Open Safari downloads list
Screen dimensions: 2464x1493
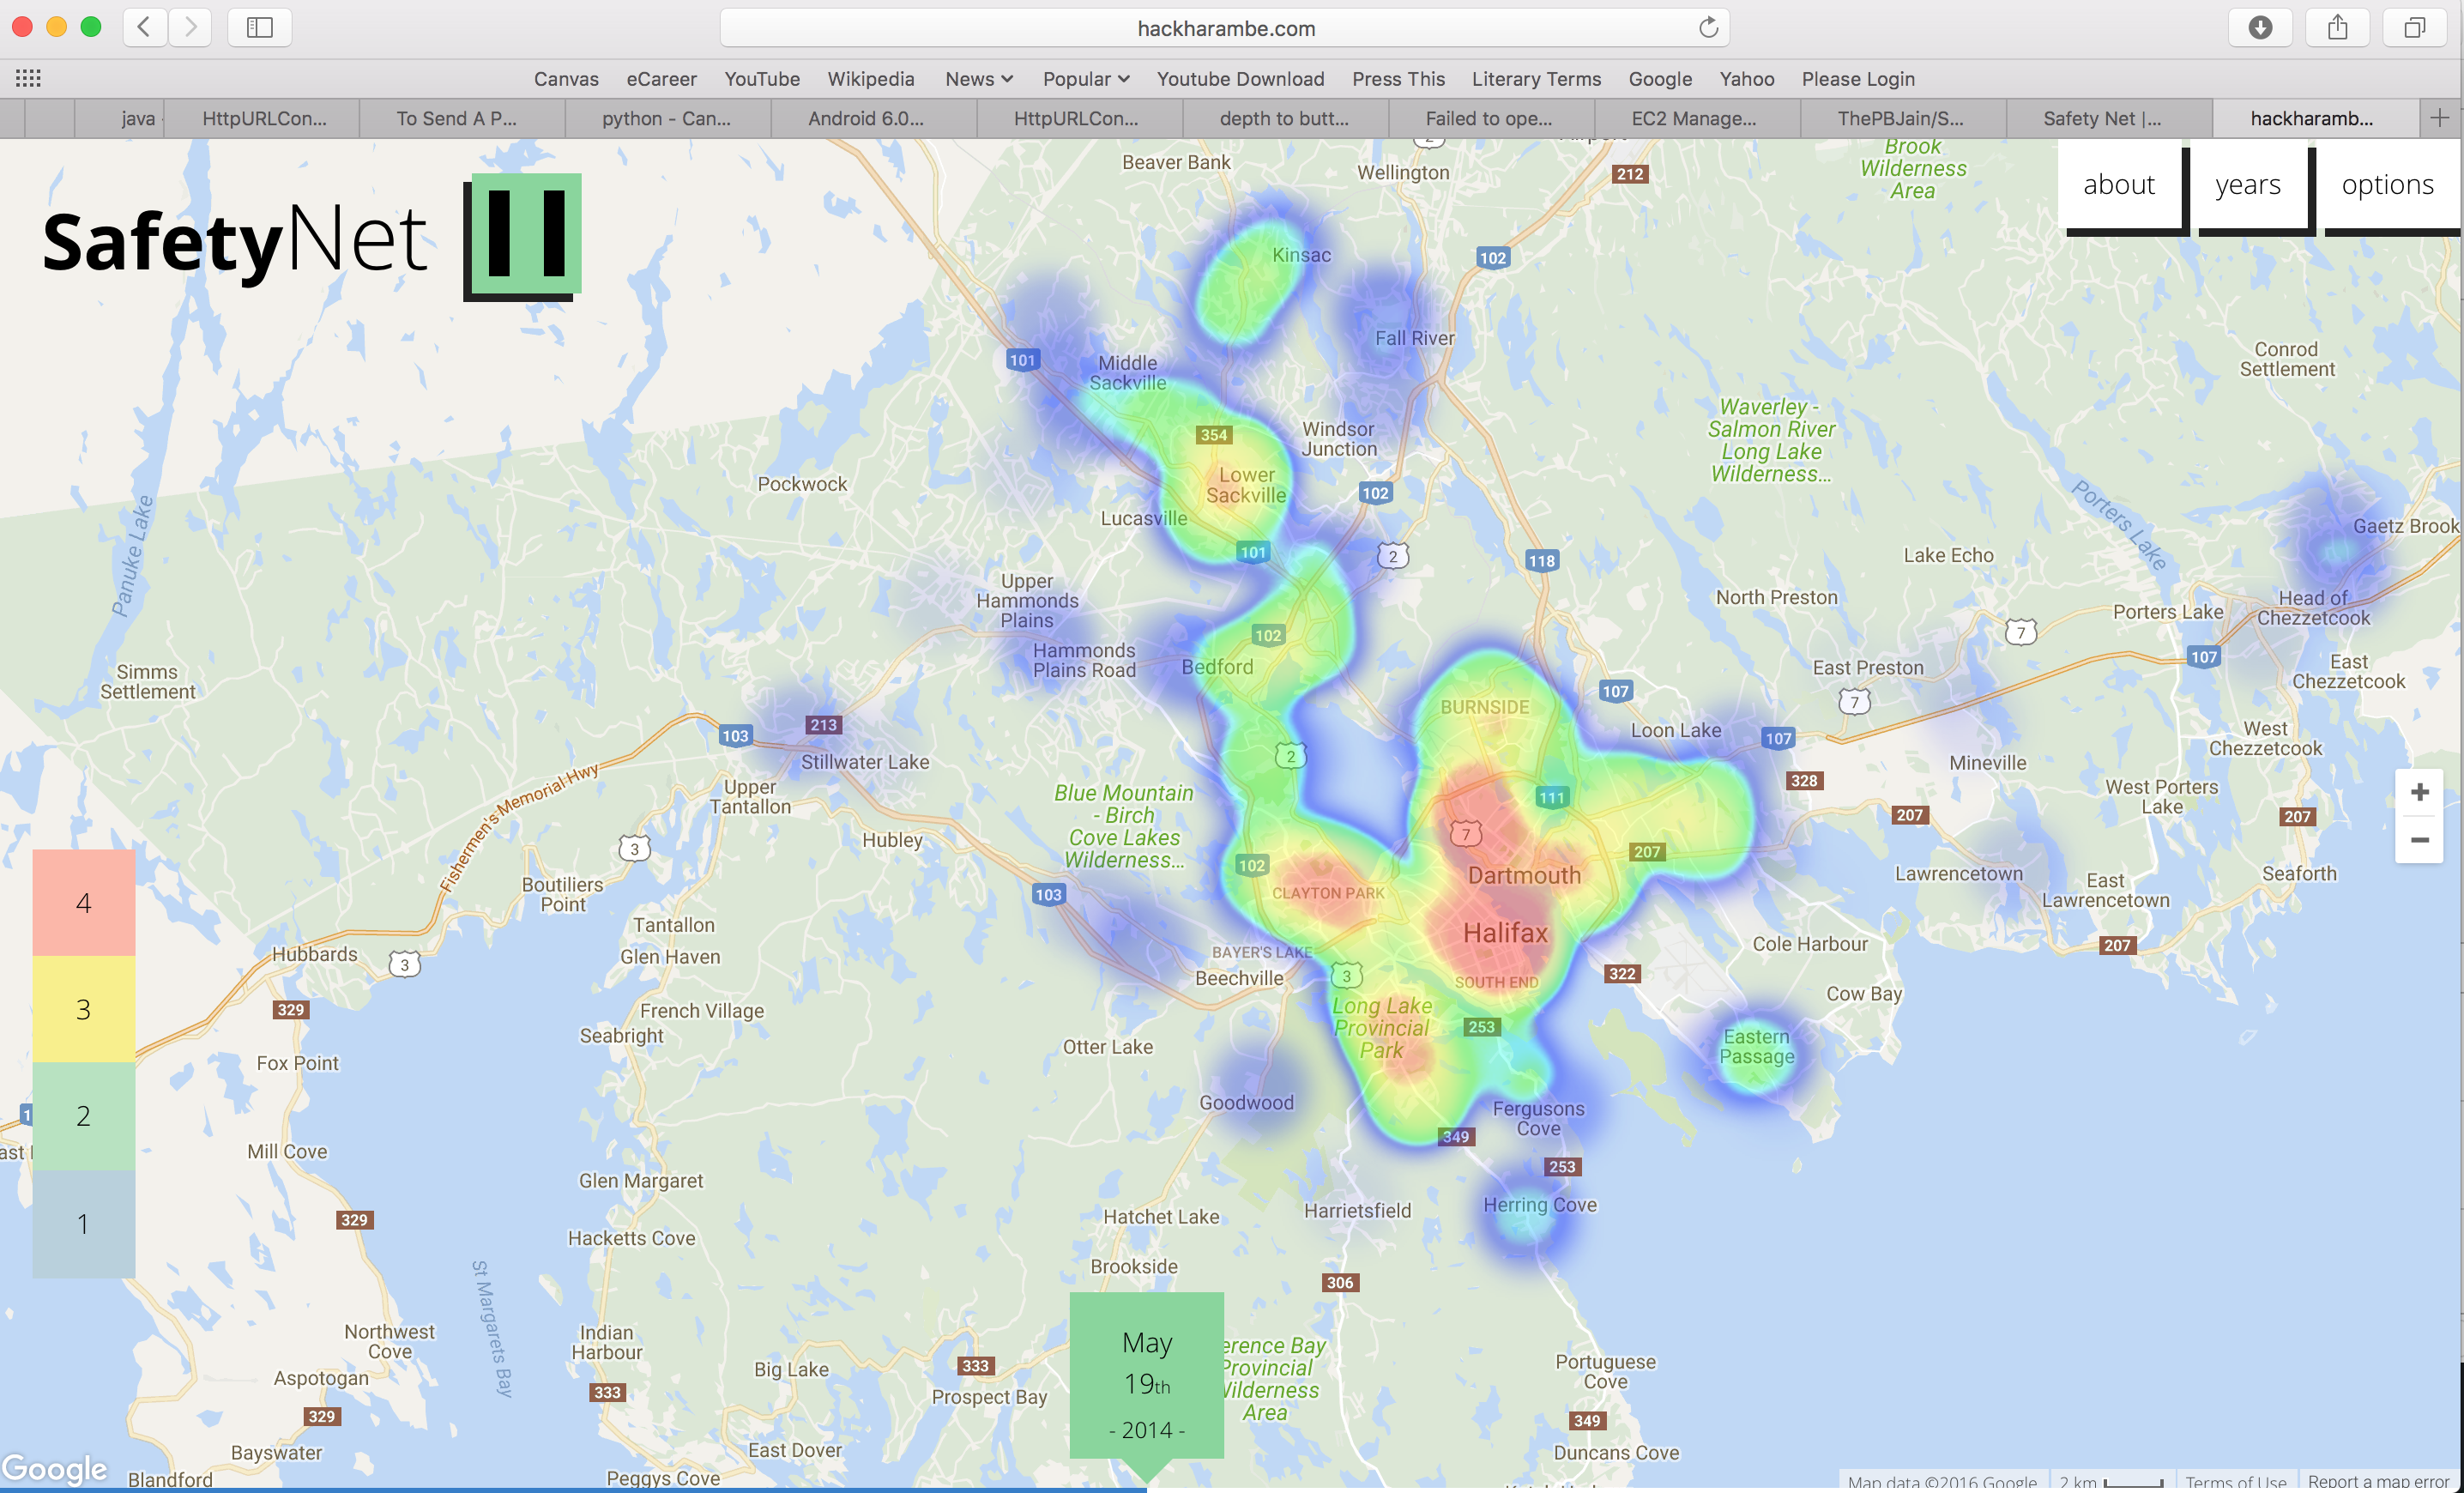pyautogui.click(x=2260, y=28)
